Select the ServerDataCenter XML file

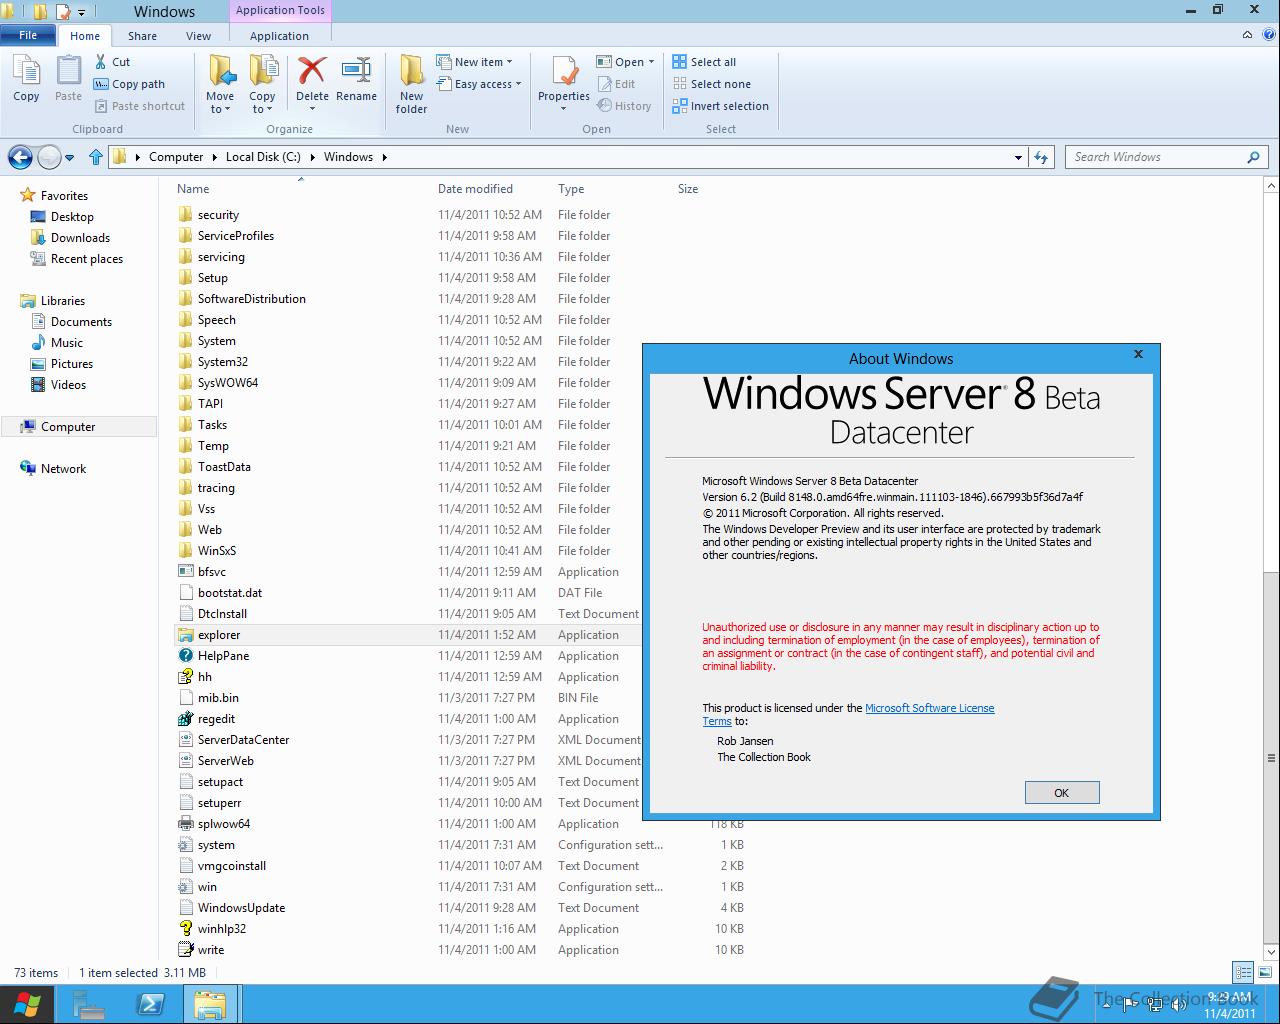408,740
